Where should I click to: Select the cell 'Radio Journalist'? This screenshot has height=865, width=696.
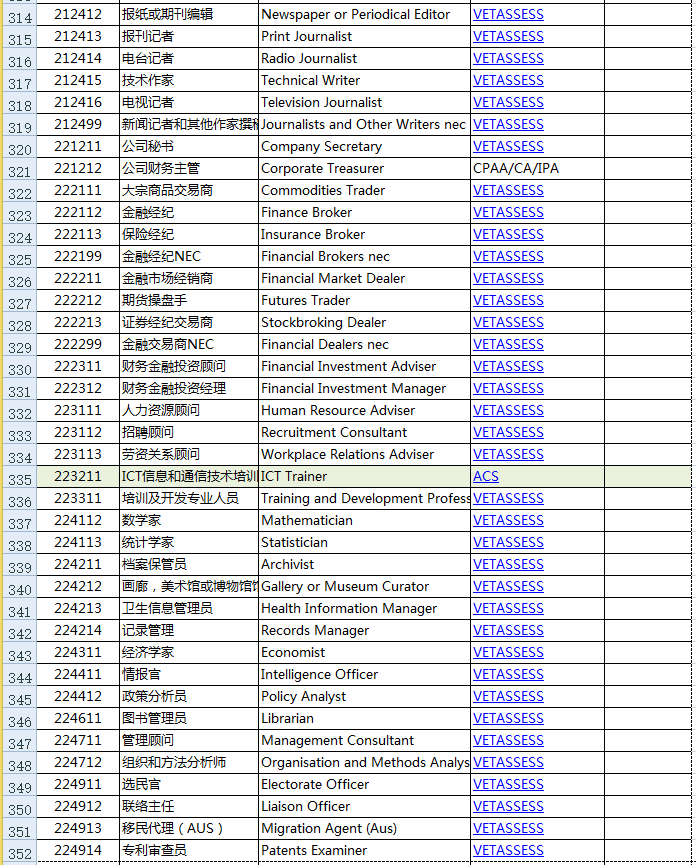coord(364,58)
